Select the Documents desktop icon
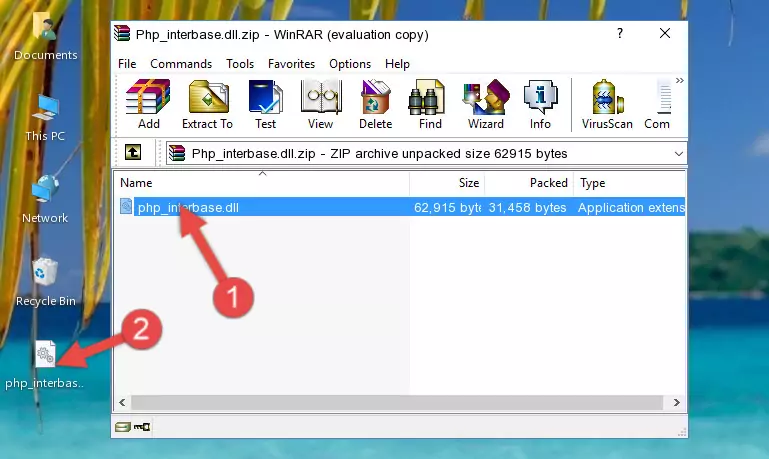The width and height of the screenshot is (769, 459). click(x=46, y=37)
